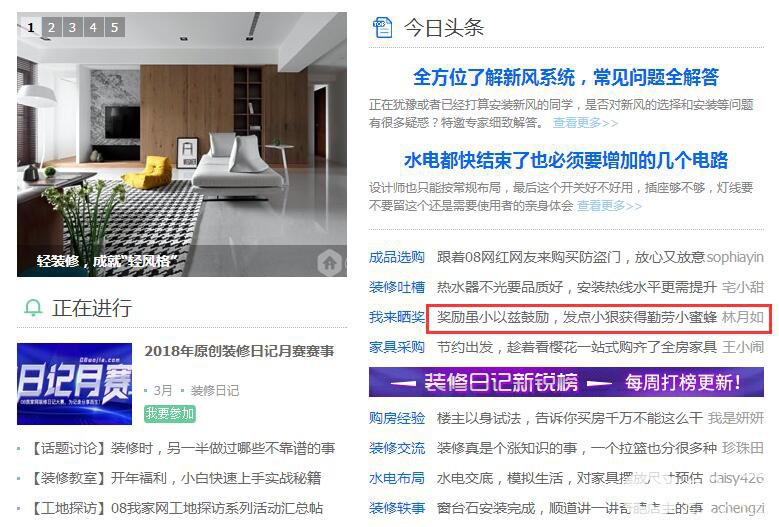Select slideshow slide number 4

pos(93,27)
